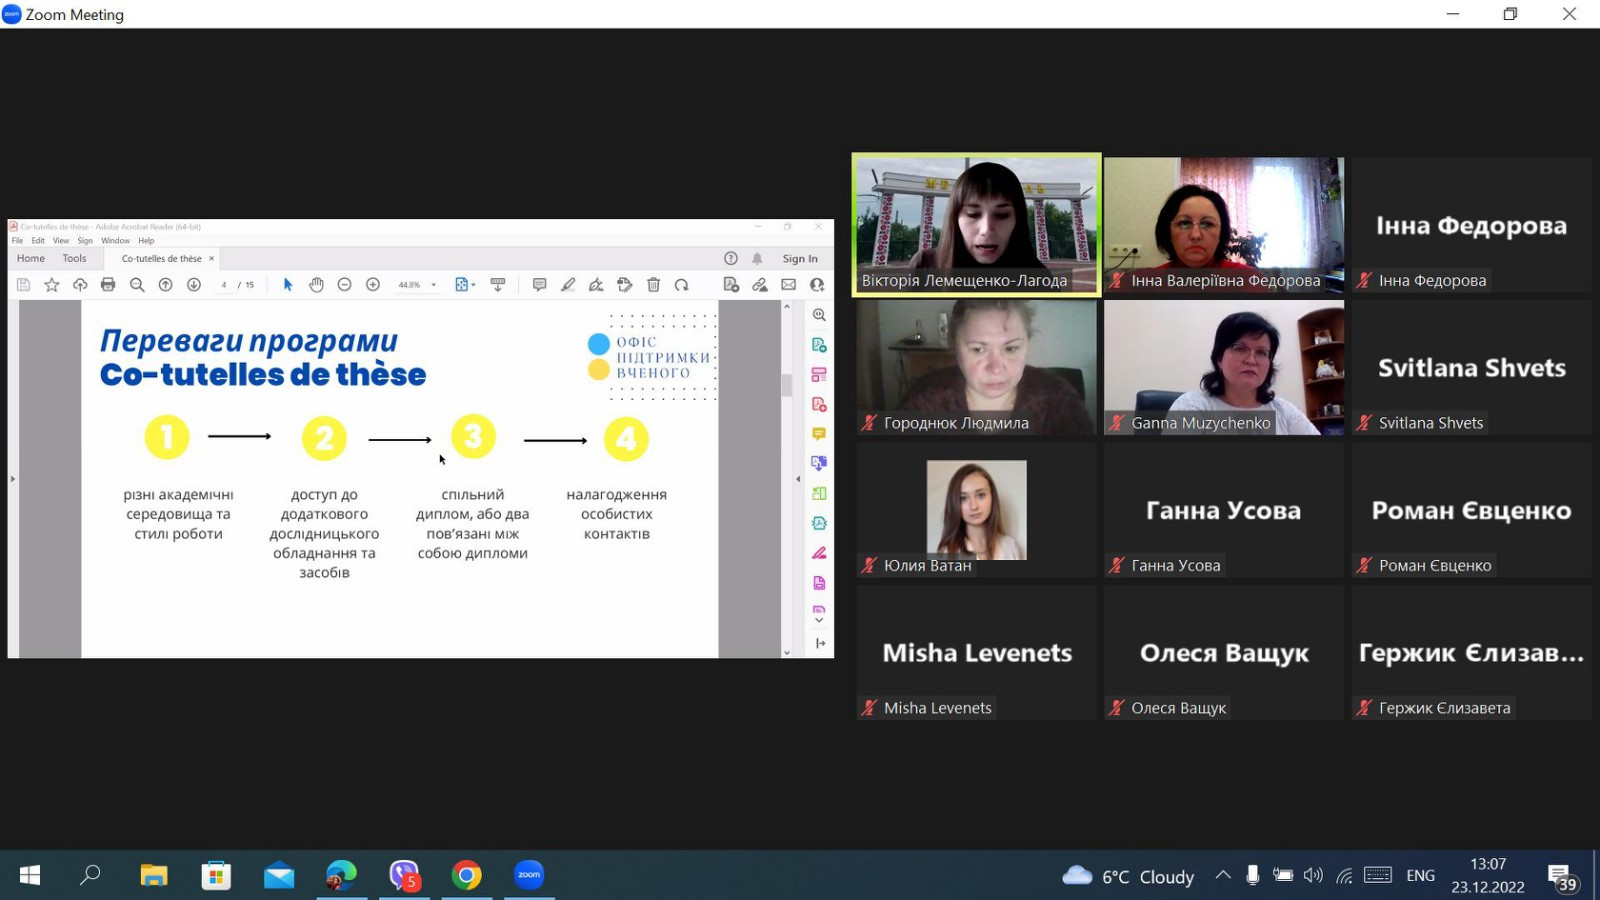
Task: Open the Sign menu in Acrobat
Action: pyautogui.click(x=85, y=241)
